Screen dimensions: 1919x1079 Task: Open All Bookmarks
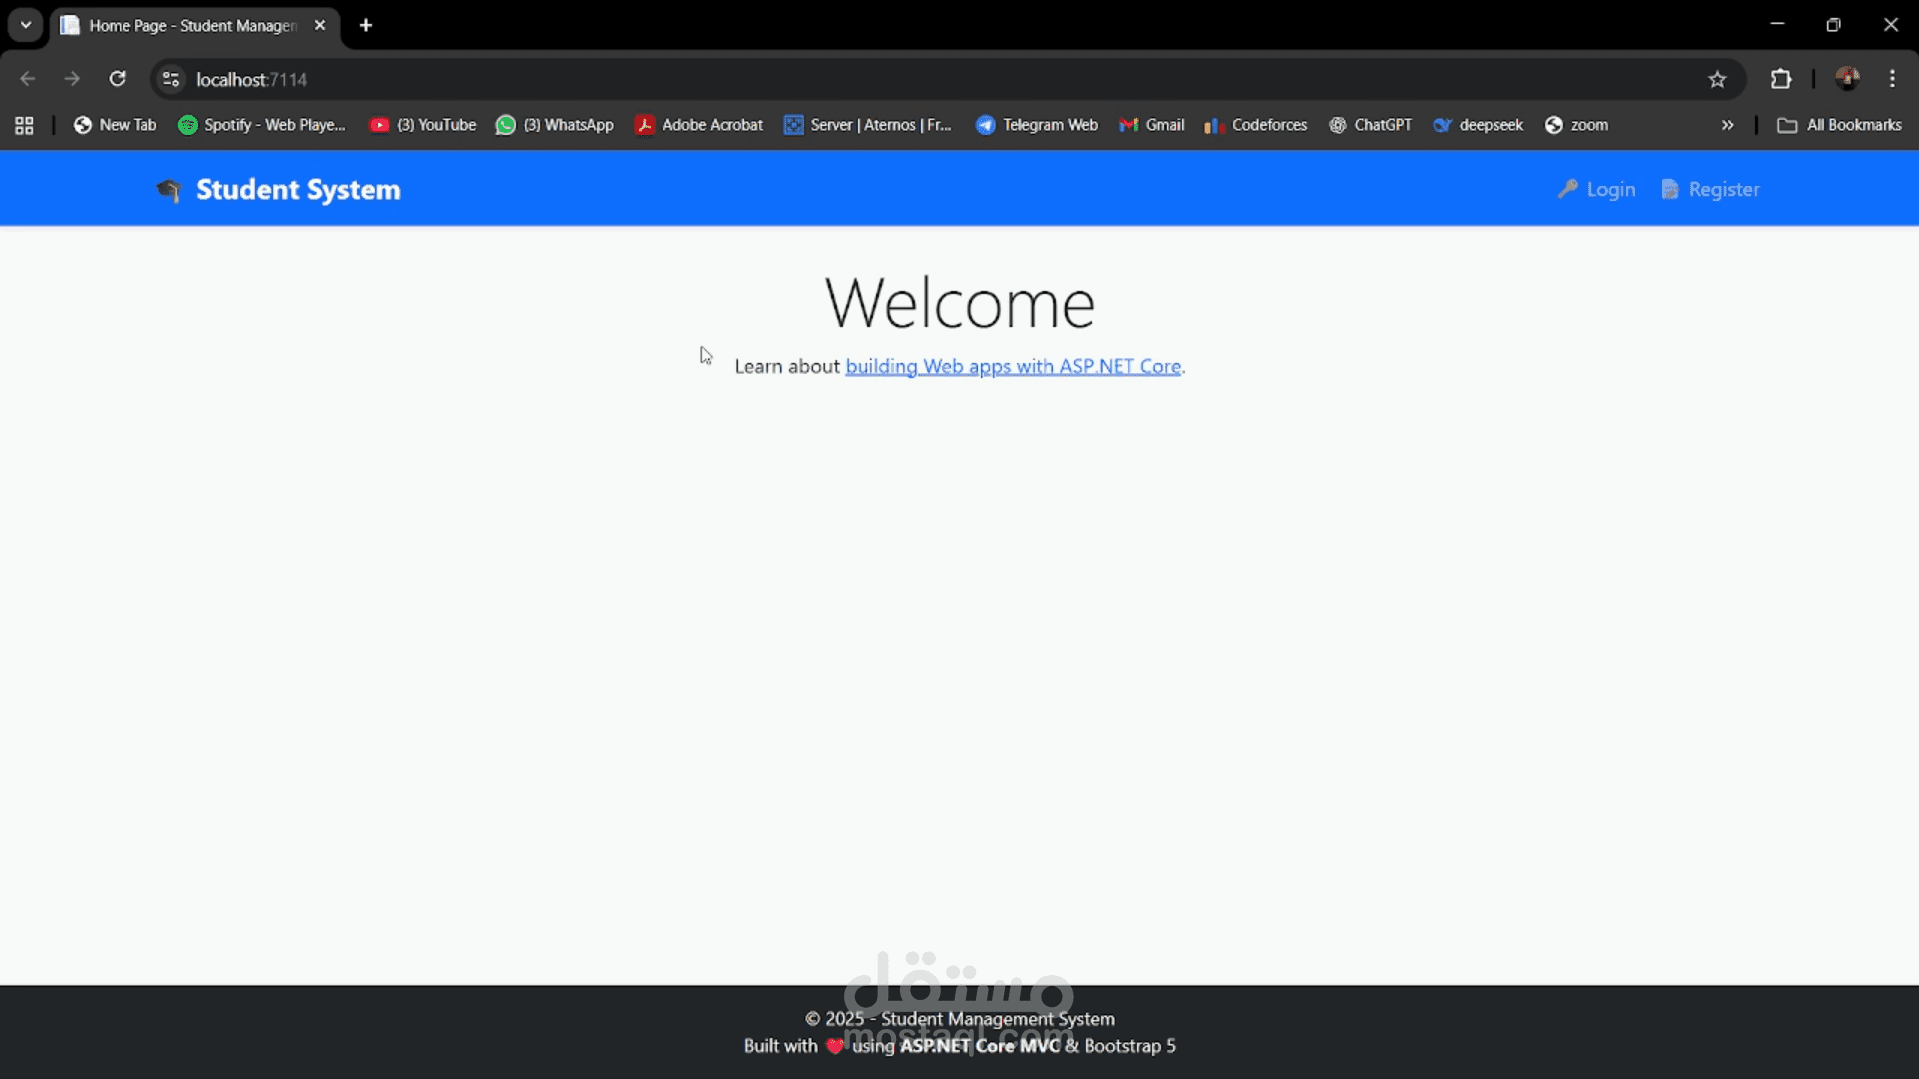point(1839,124)
